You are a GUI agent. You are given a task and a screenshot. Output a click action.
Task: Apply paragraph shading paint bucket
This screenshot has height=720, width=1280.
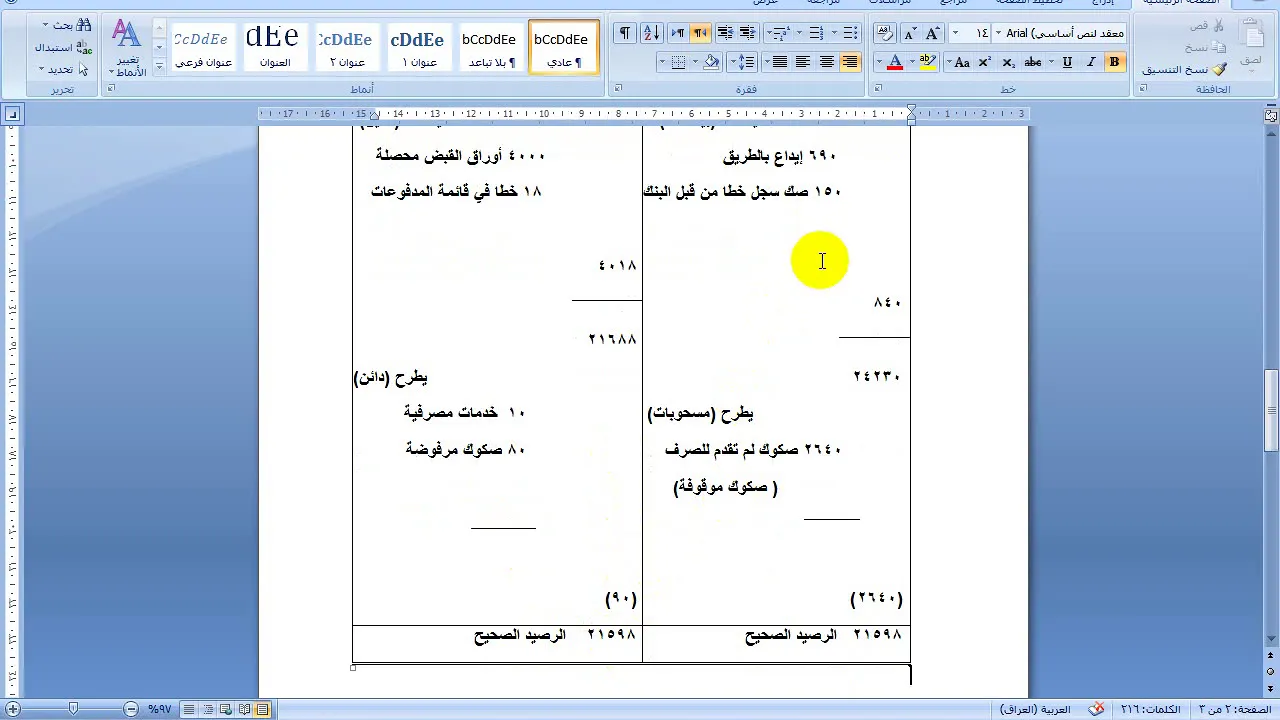click(x=711, y=62)
